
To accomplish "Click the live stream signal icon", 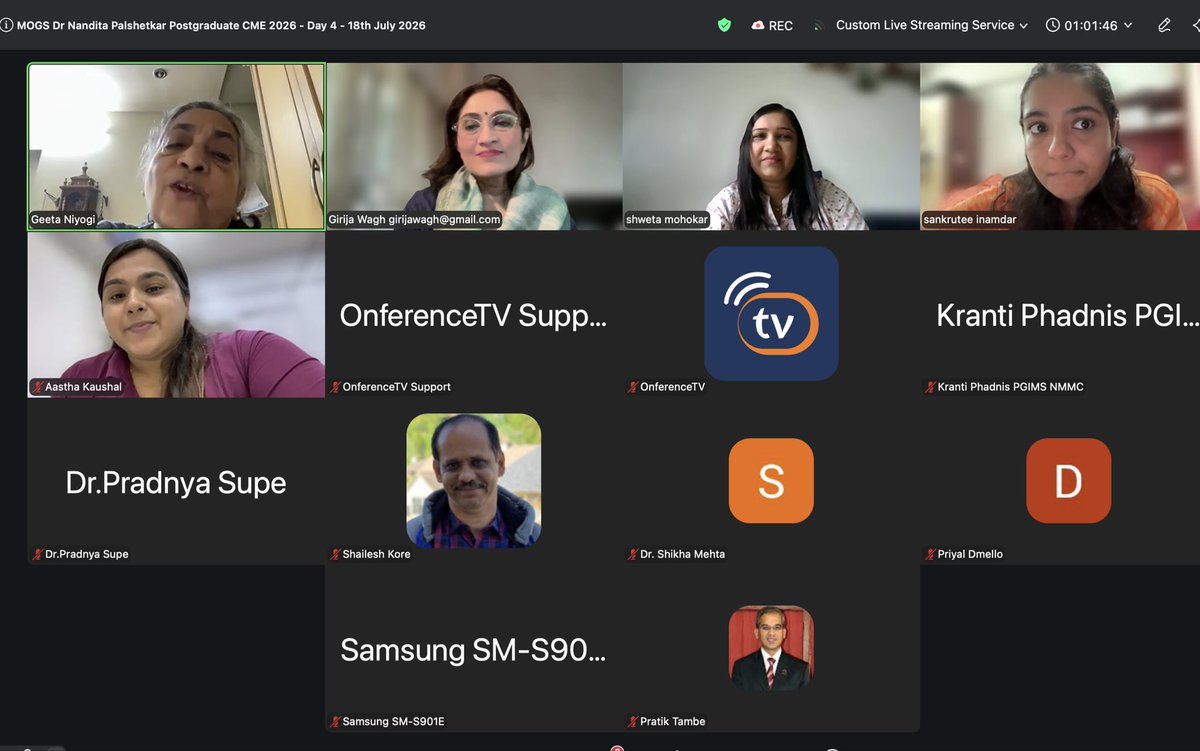I will tap(819, 26).
